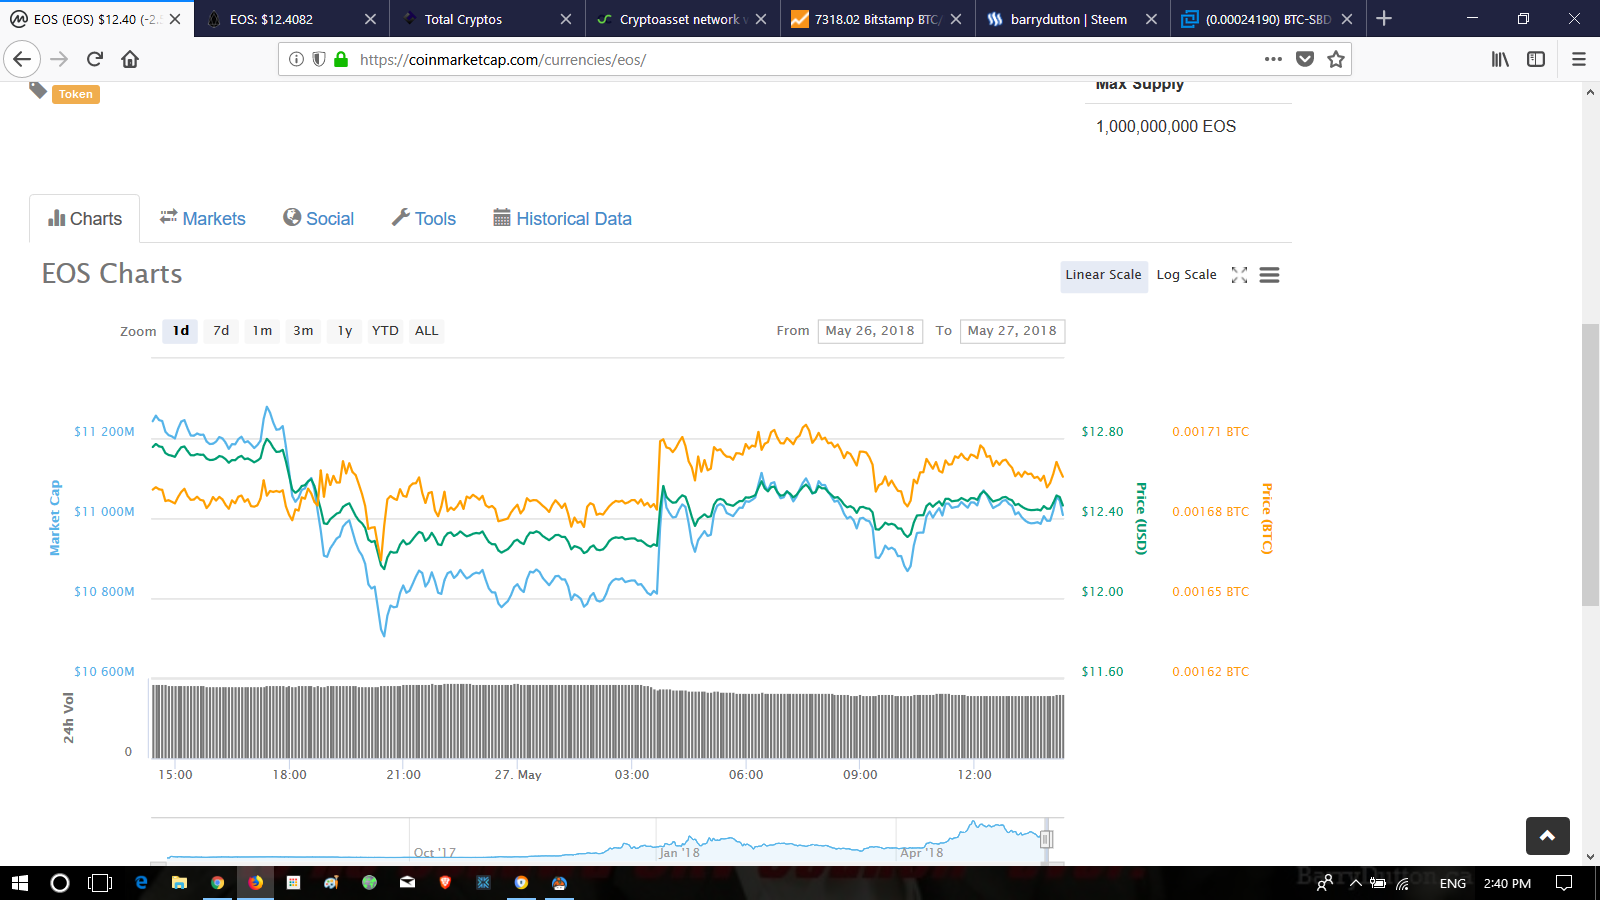Open the Action Center notifications
Image resolution: width=1600 pixels, height=900 pixels.
1564,883
